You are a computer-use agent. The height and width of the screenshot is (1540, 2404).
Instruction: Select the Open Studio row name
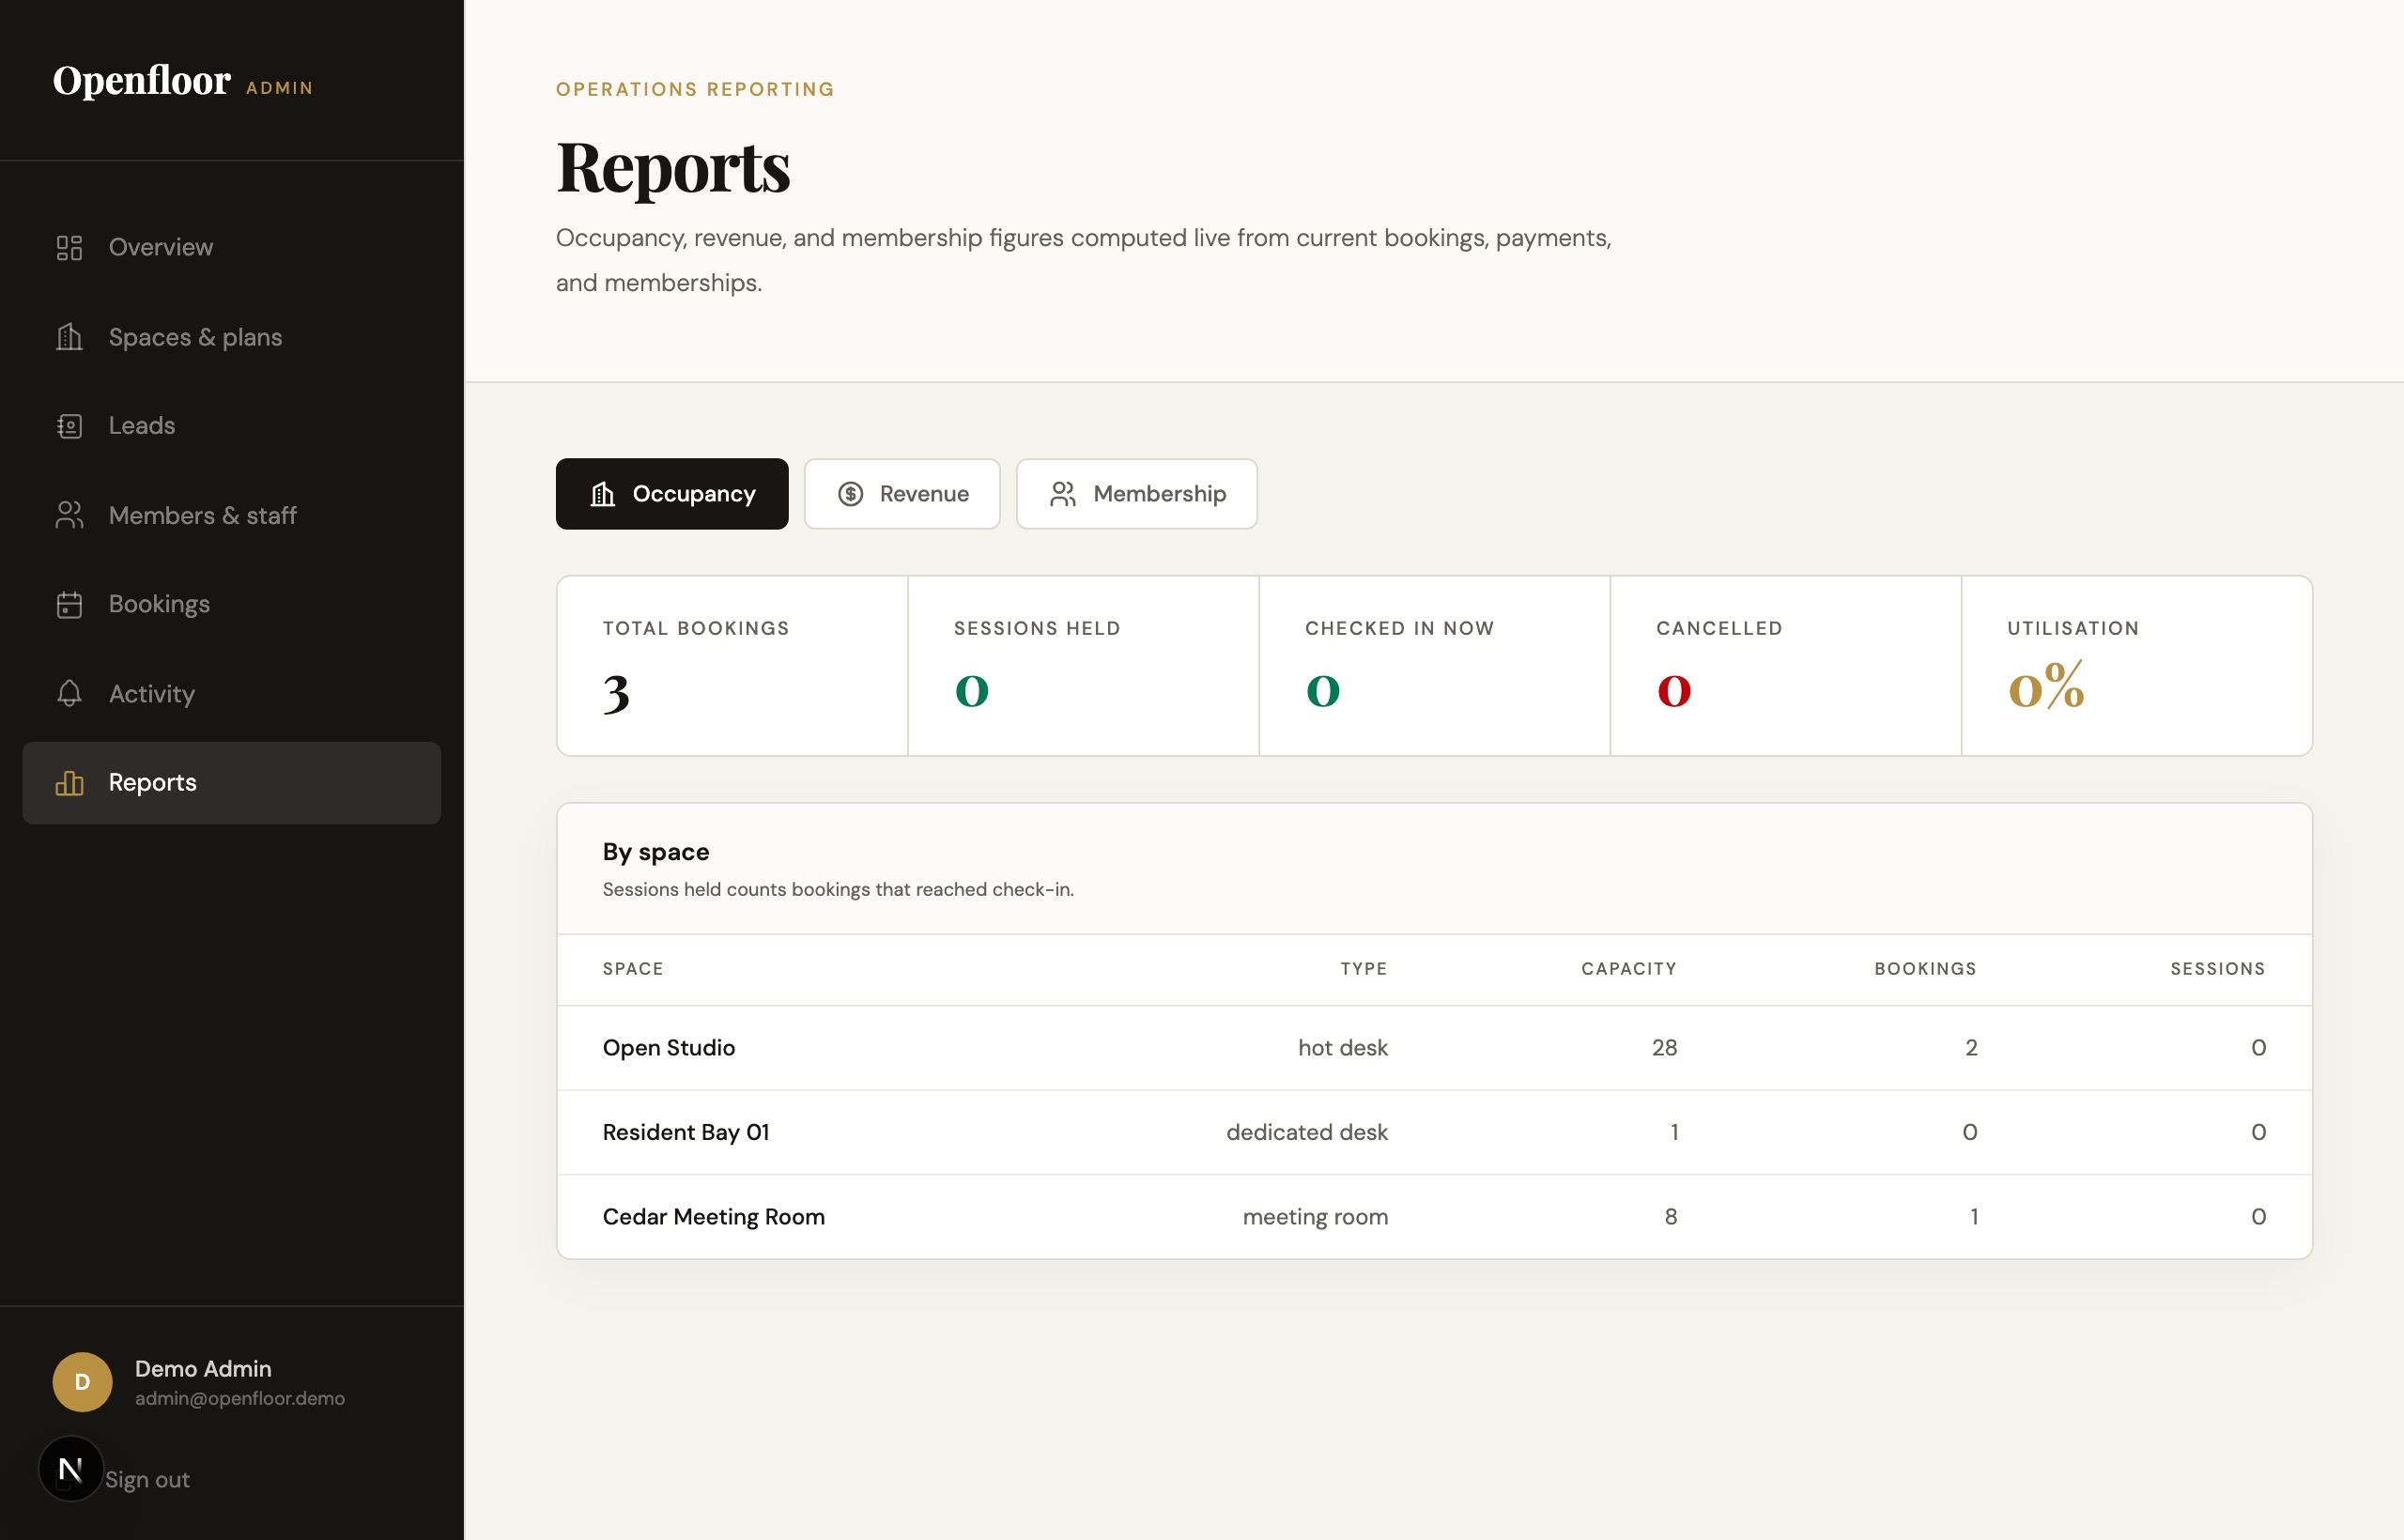(x=669, y=1048)
